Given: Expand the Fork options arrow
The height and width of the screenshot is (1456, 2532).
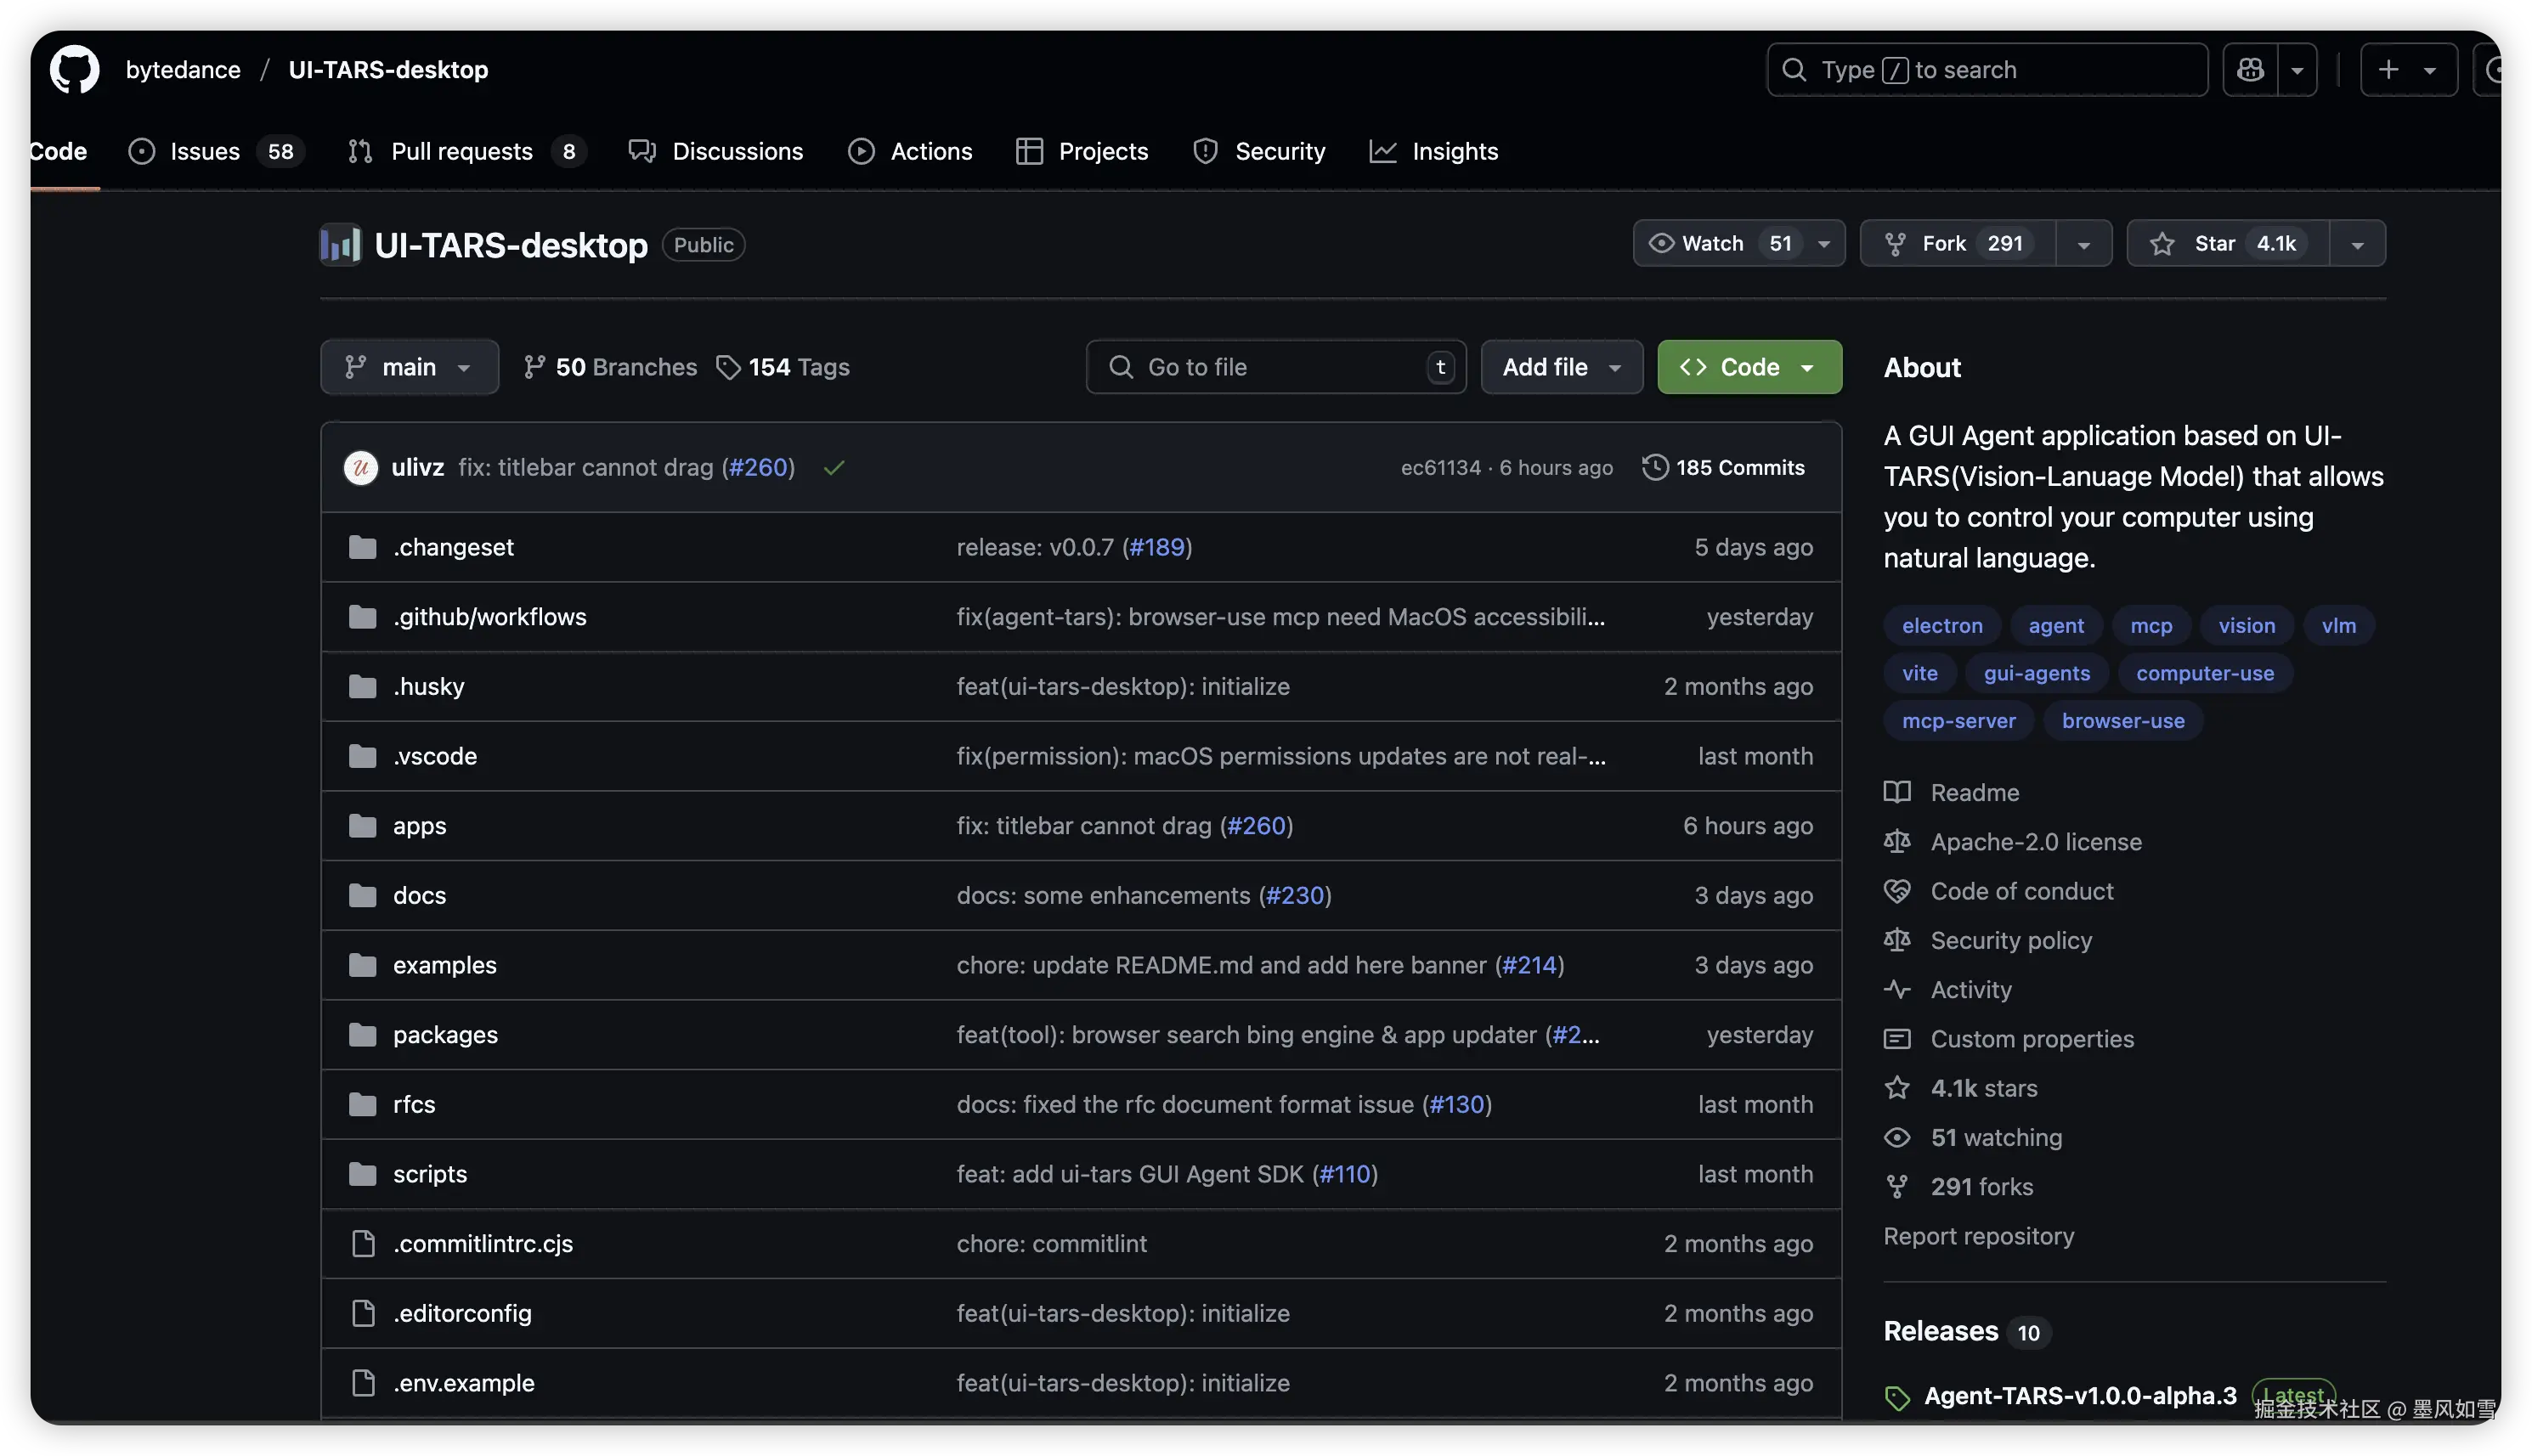Looking at the screenshot, I should click(x=2084, y=244).
